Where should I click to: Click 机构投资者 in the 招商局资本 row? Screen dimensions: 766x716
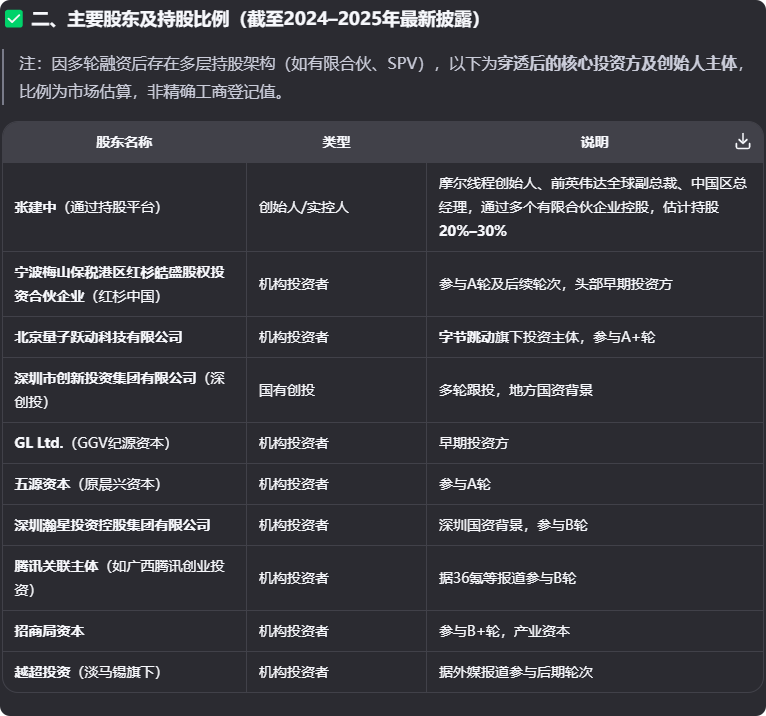pos(294,631)
